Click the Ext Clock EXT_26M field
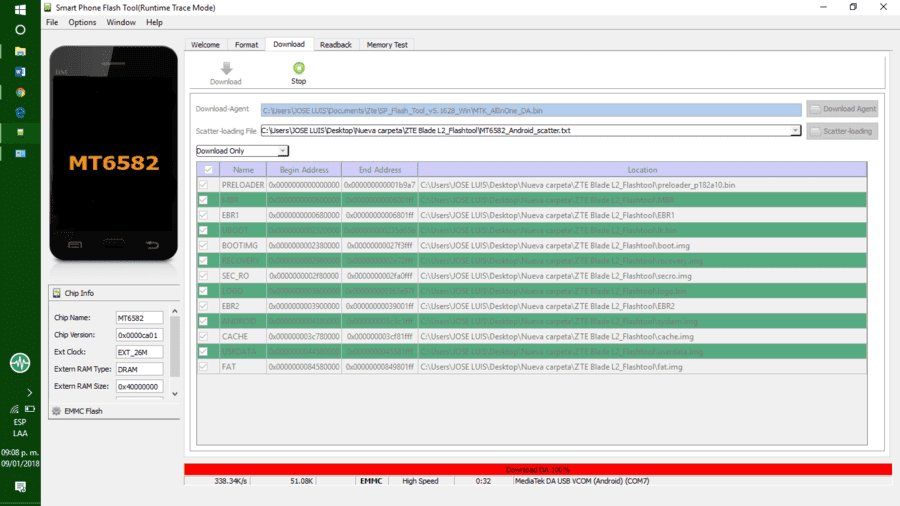Viewport: 900px width, 506px height. [x=139, y=352]
